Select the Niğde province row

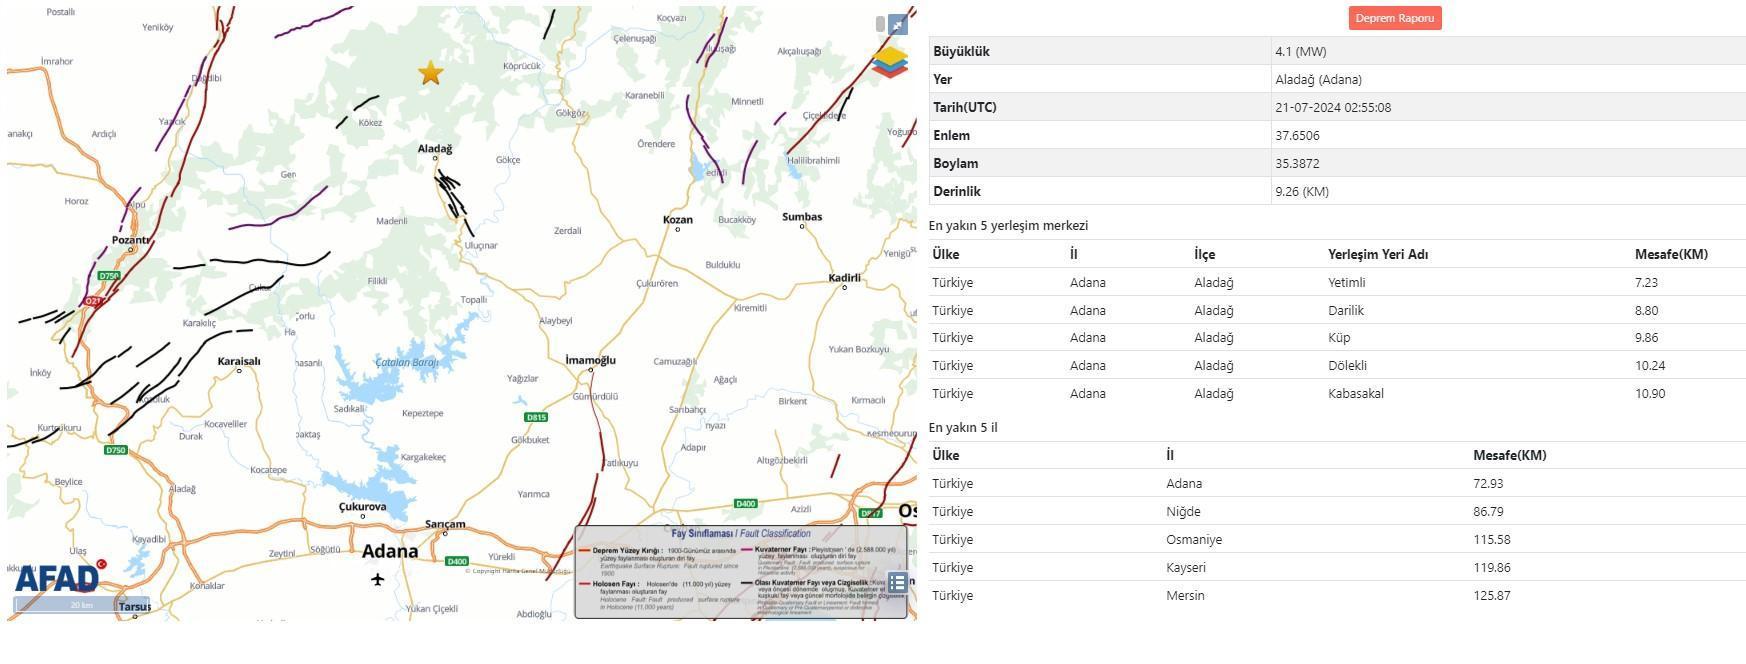click(x=1183, y=511)
